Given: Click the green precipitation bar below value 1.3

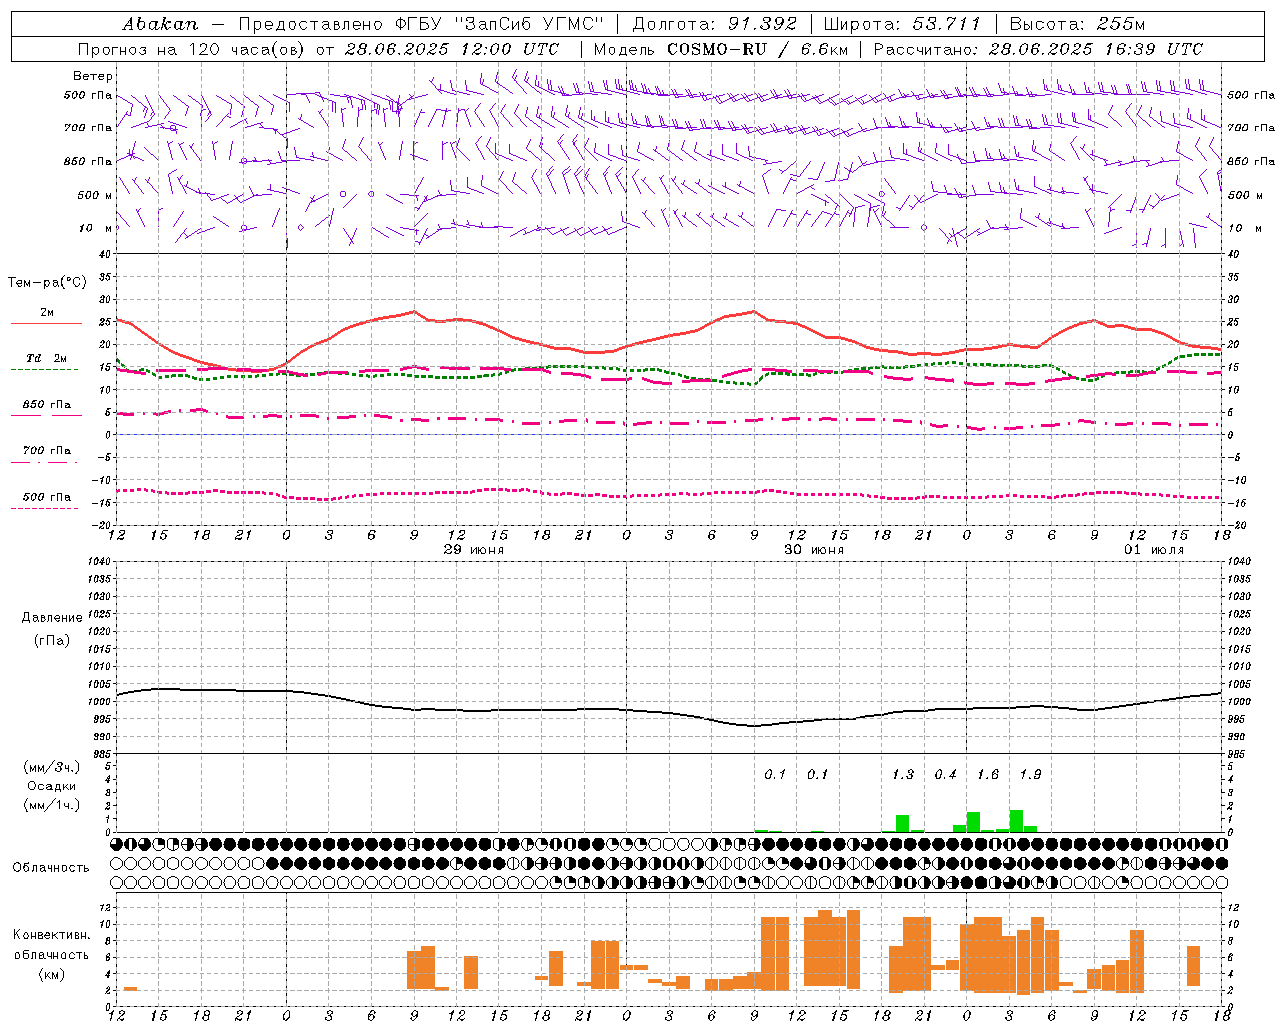Looking at the screenshot, I should coord(902,824).
